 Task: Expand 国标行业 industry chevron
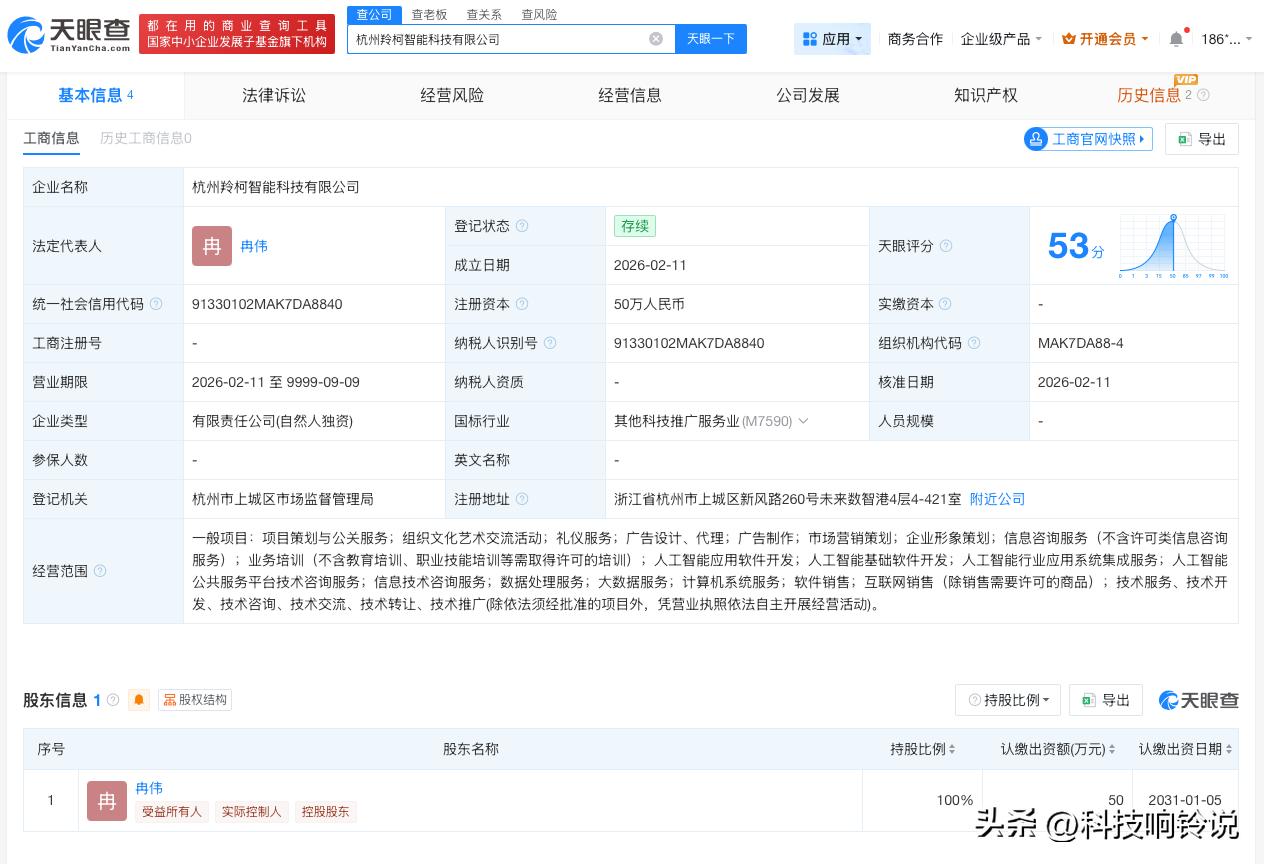click(803, 421)
